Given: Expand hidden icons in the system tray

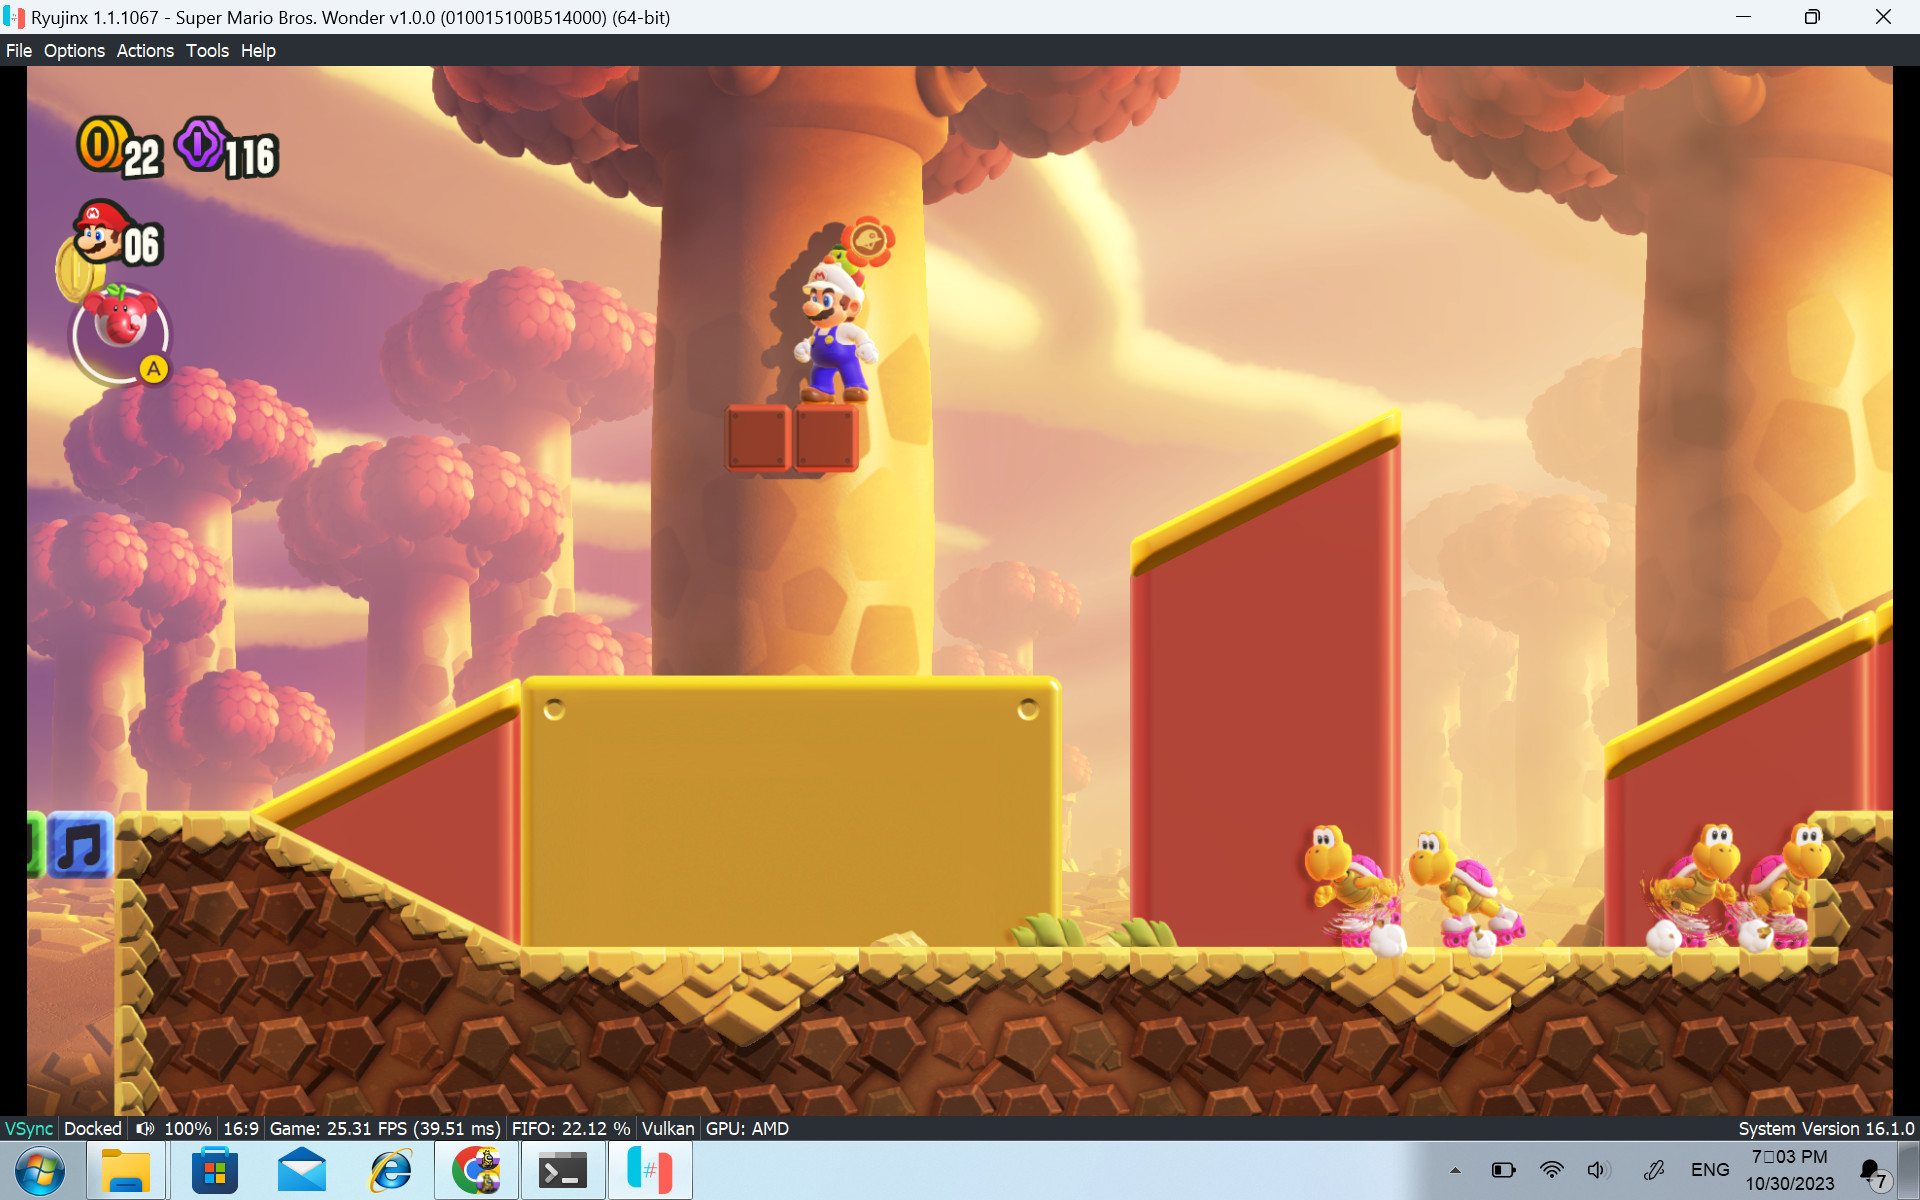Looking at the screenshot, I should [x=1457, y=1169].
